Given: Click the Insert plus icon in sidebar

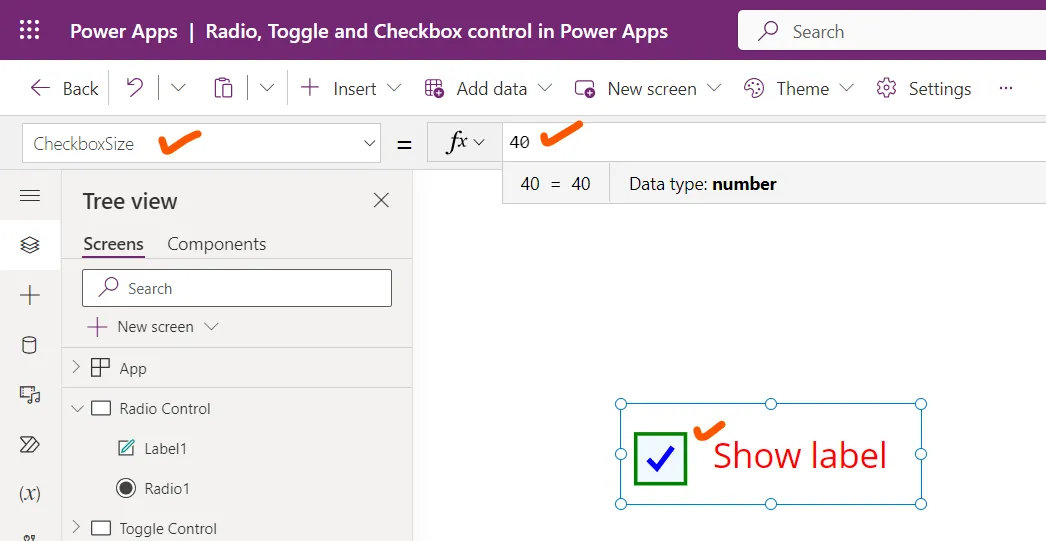Looking at the screenshot, I should (30, 295).
